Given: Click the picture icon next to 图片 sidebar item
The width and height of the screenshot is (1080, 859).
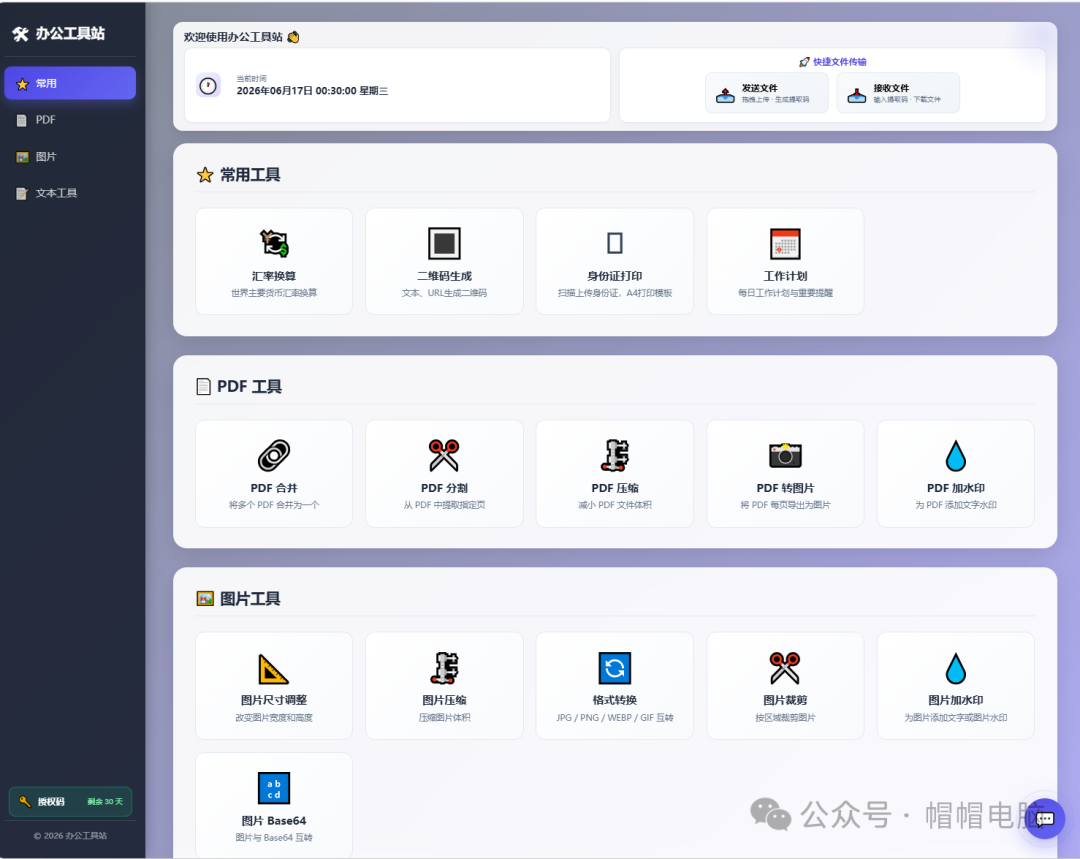Looking at the screenshot, I should pos(22,157).
